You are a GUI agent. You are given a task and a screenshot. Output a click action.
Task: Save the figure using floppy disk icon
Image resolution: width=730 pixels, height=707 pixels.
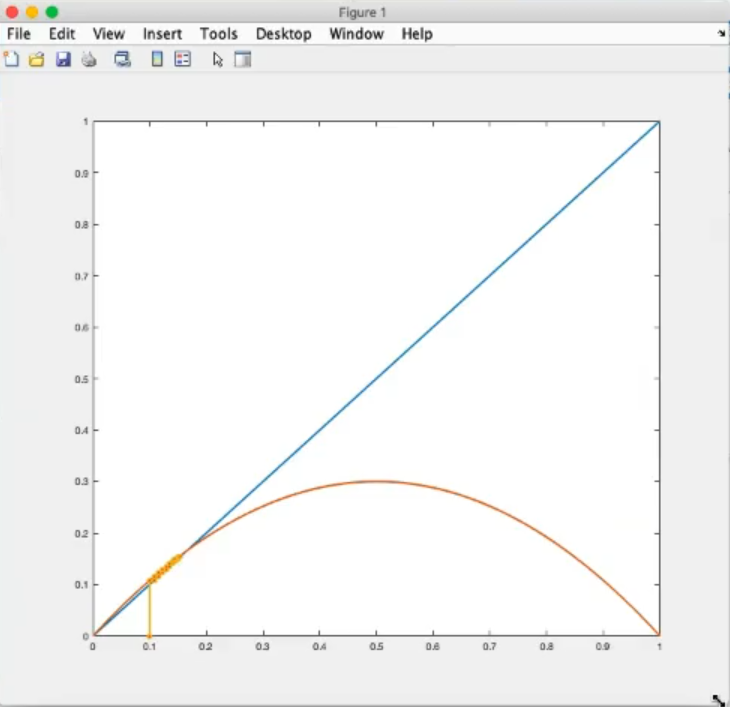[x=63, y=60]
